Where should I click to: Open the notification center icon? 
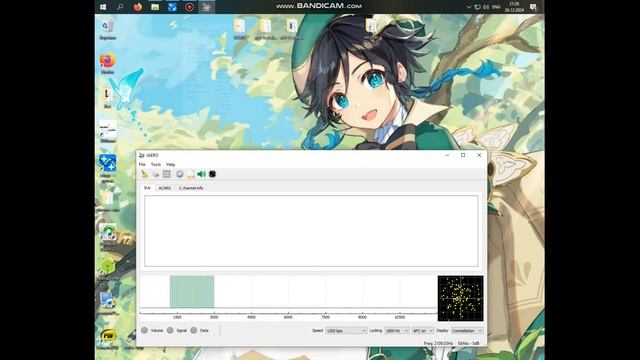(533, 7)
